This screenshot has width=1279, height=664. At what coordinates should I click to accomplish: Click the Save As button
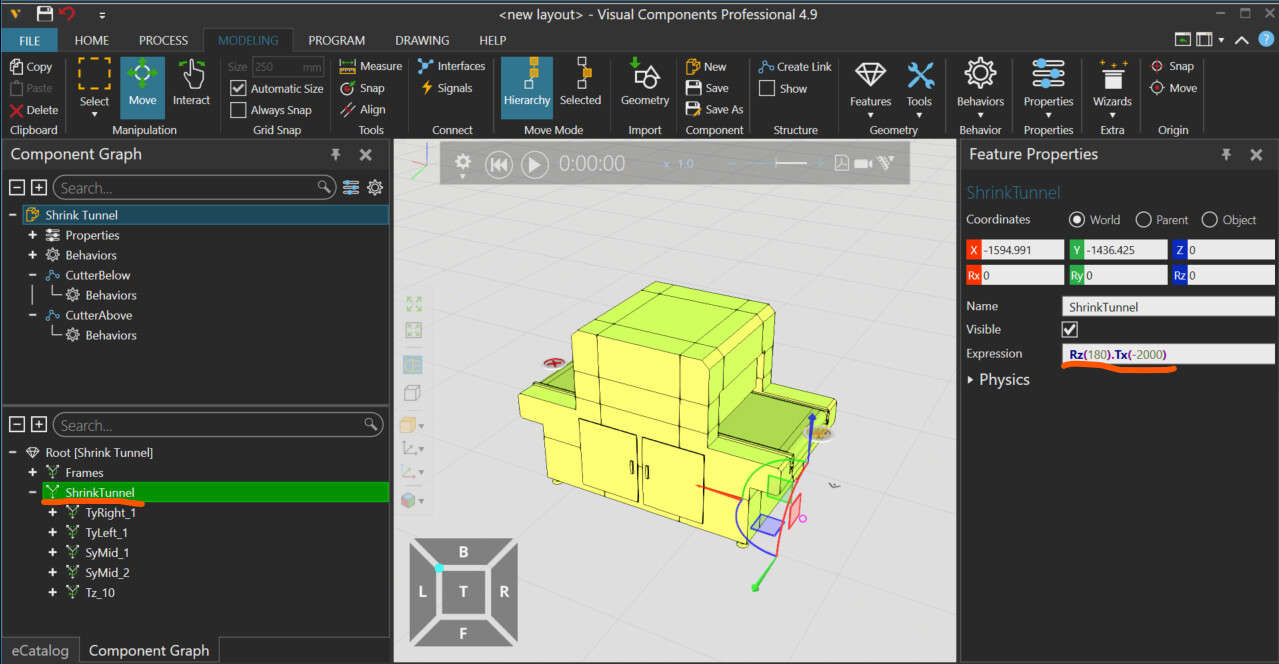714,109
